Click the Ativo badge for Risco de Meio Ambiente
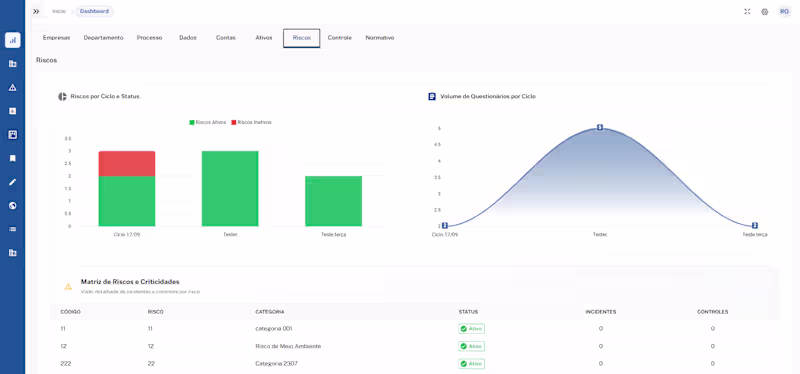This screenshot has width=800, height=374. click(471, 346)
